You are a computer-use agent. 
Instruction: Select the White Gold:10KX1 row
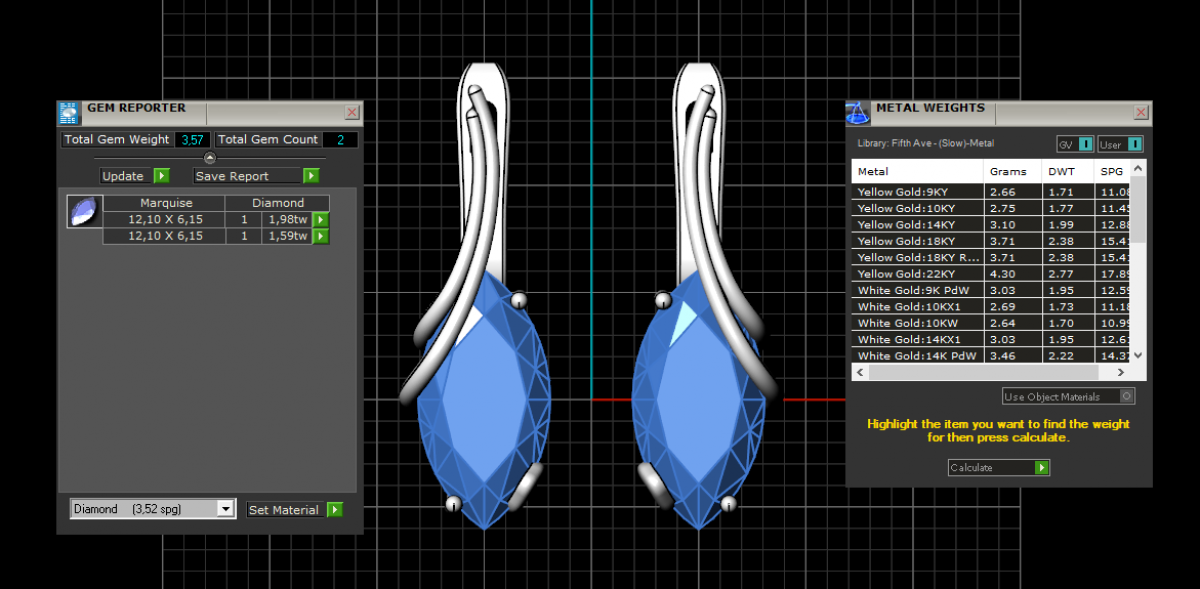[992, 306]
